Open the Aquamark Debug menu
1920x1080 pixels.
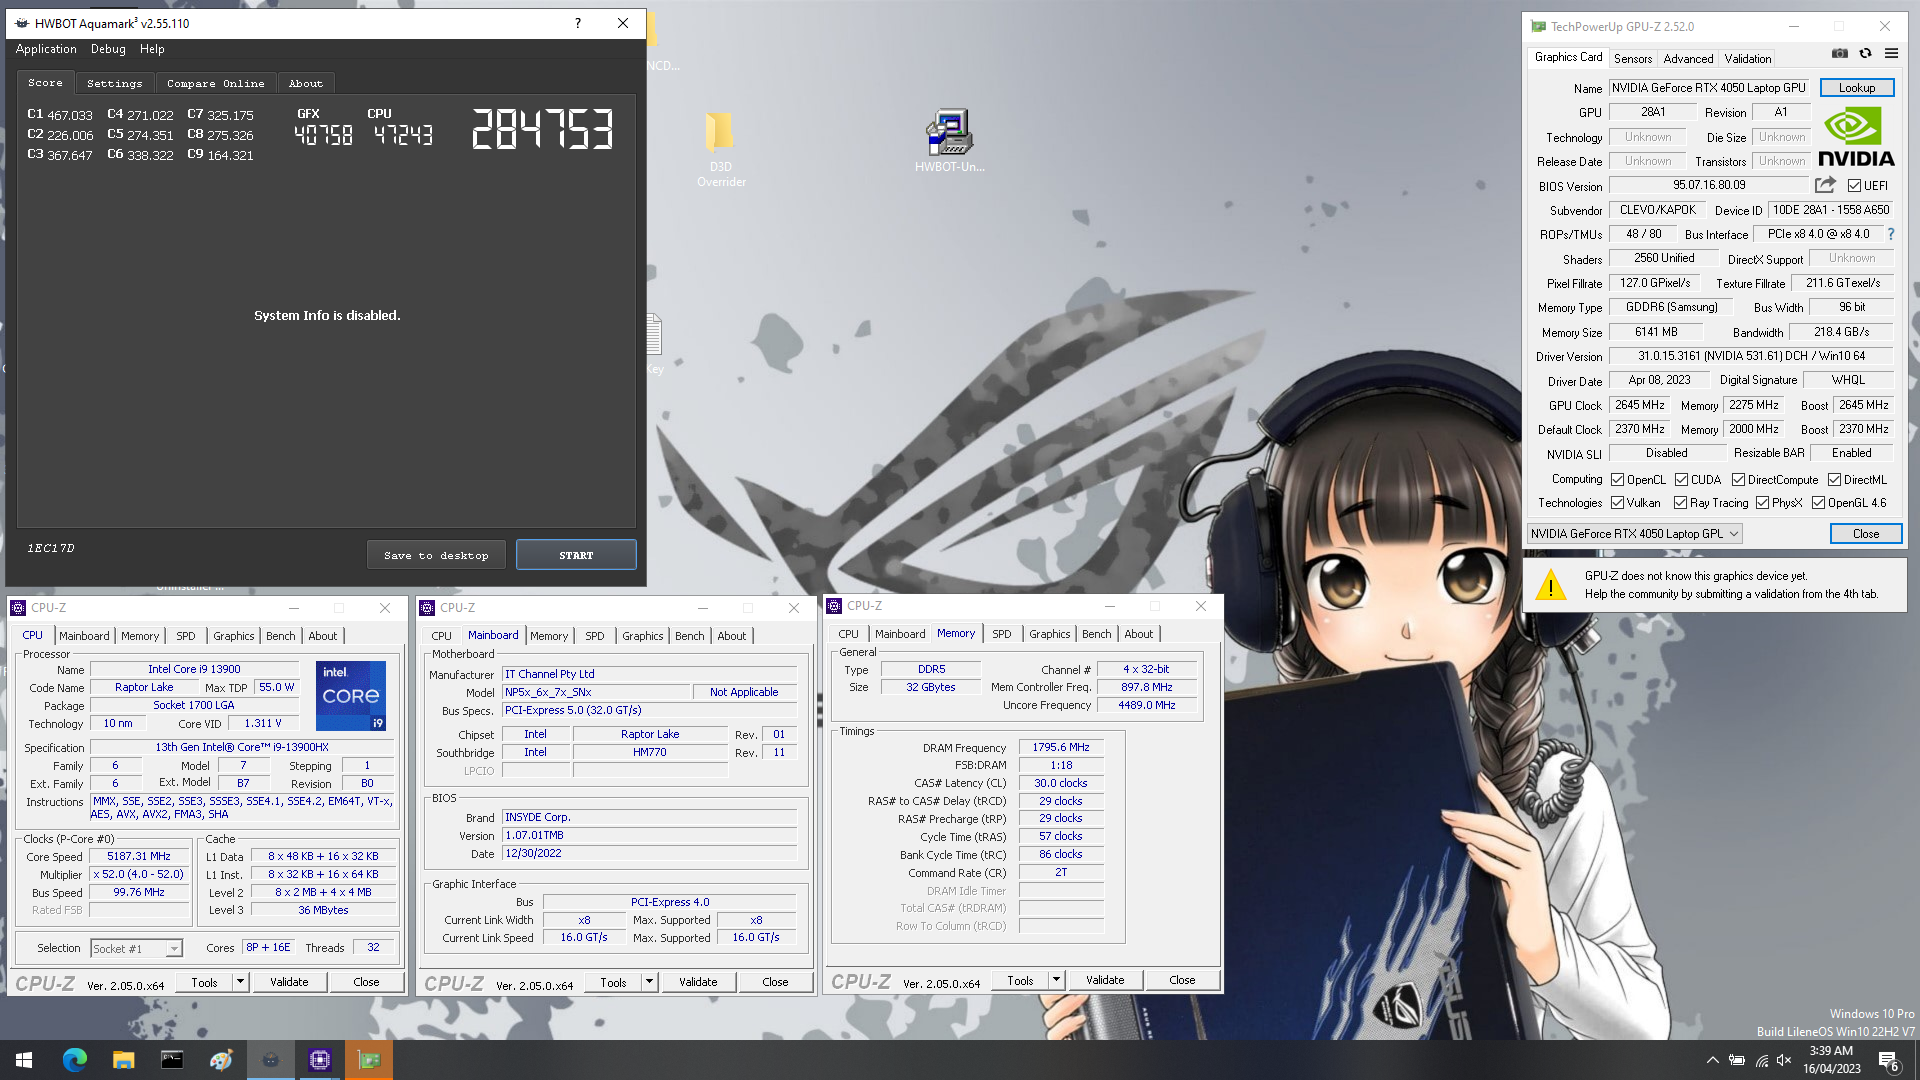pyautogui.click(x=108, y=49)
